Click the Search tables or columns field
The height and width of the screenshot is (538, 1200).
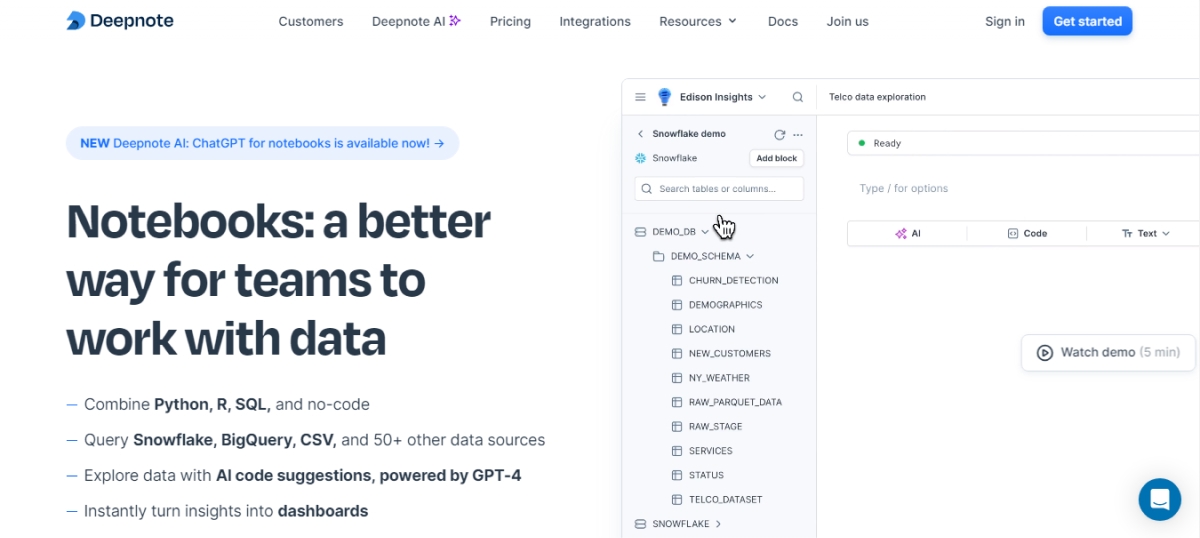click(720, 188)
